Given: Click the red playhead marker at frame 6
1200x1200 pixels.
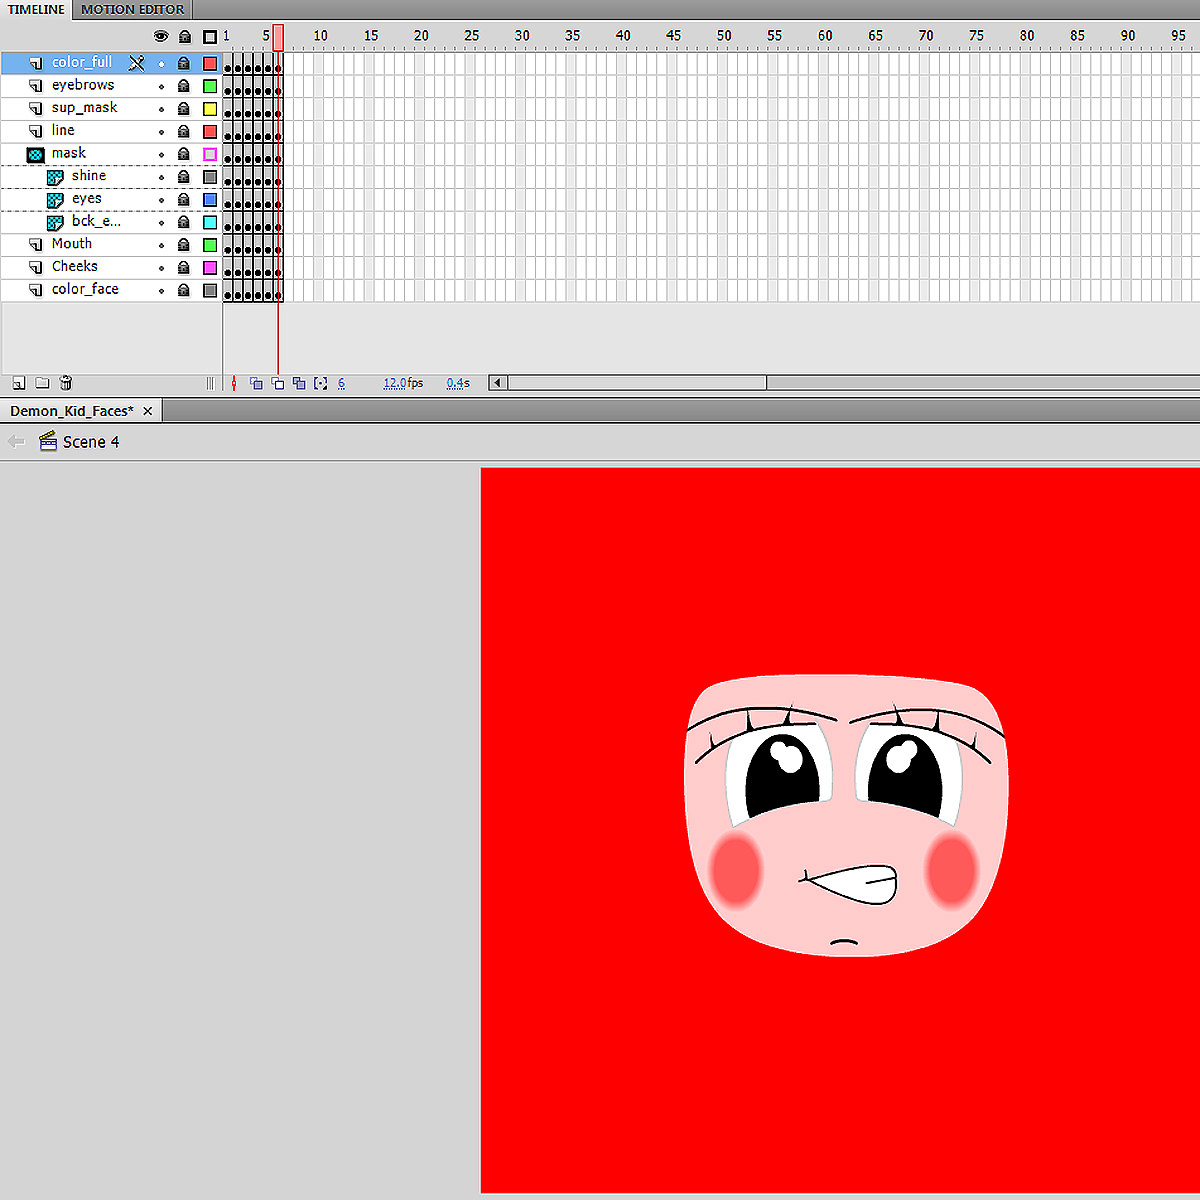Looking at the screenshot, I should (278, 38).
